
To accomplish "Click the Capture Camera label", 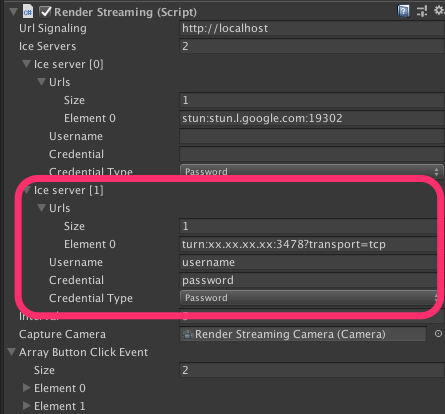I will click(x=62, y=334).
